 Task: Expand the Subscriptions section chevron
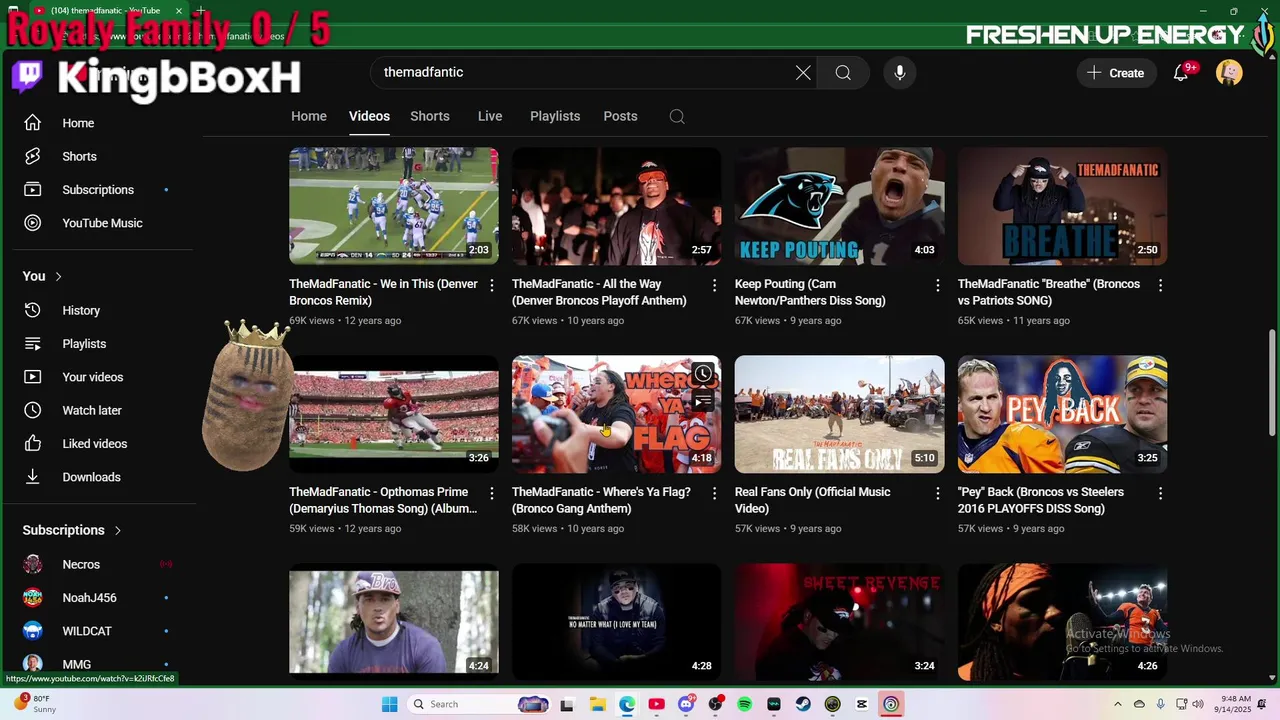[118, 531]
